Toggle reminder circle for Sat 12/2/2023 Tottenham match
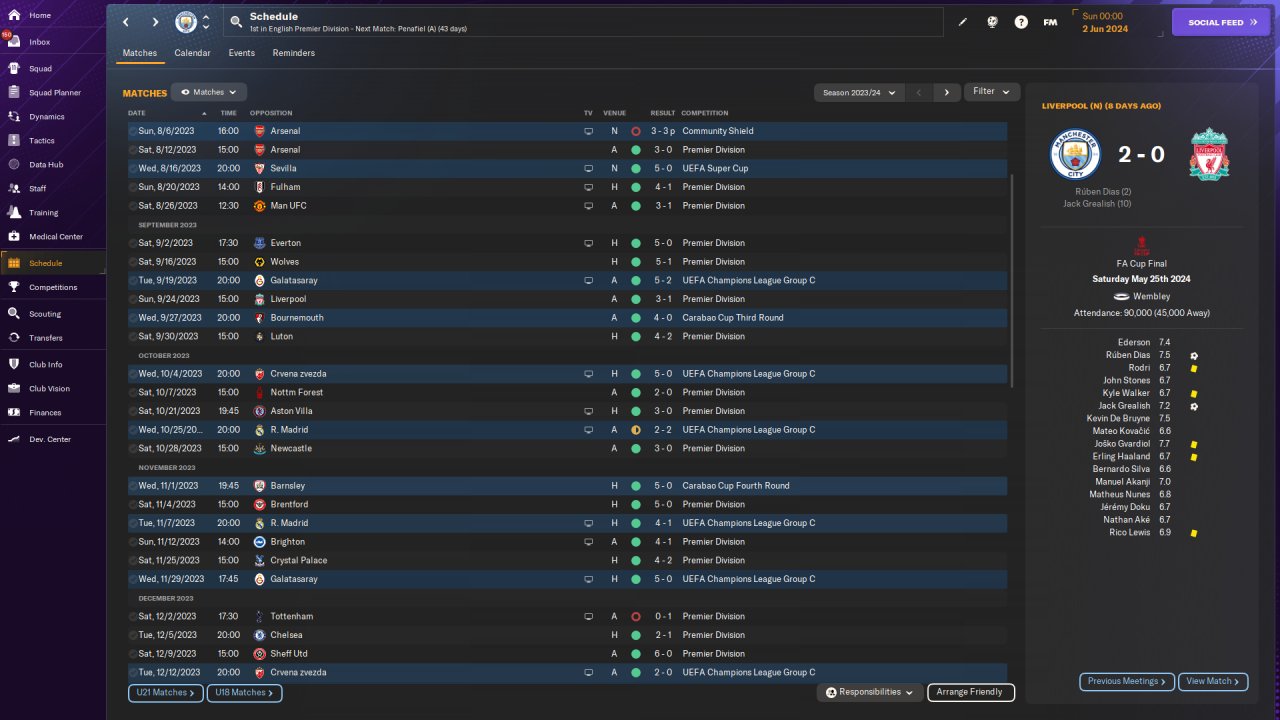Screen dimensions: 1280x720 coord(132,617)
